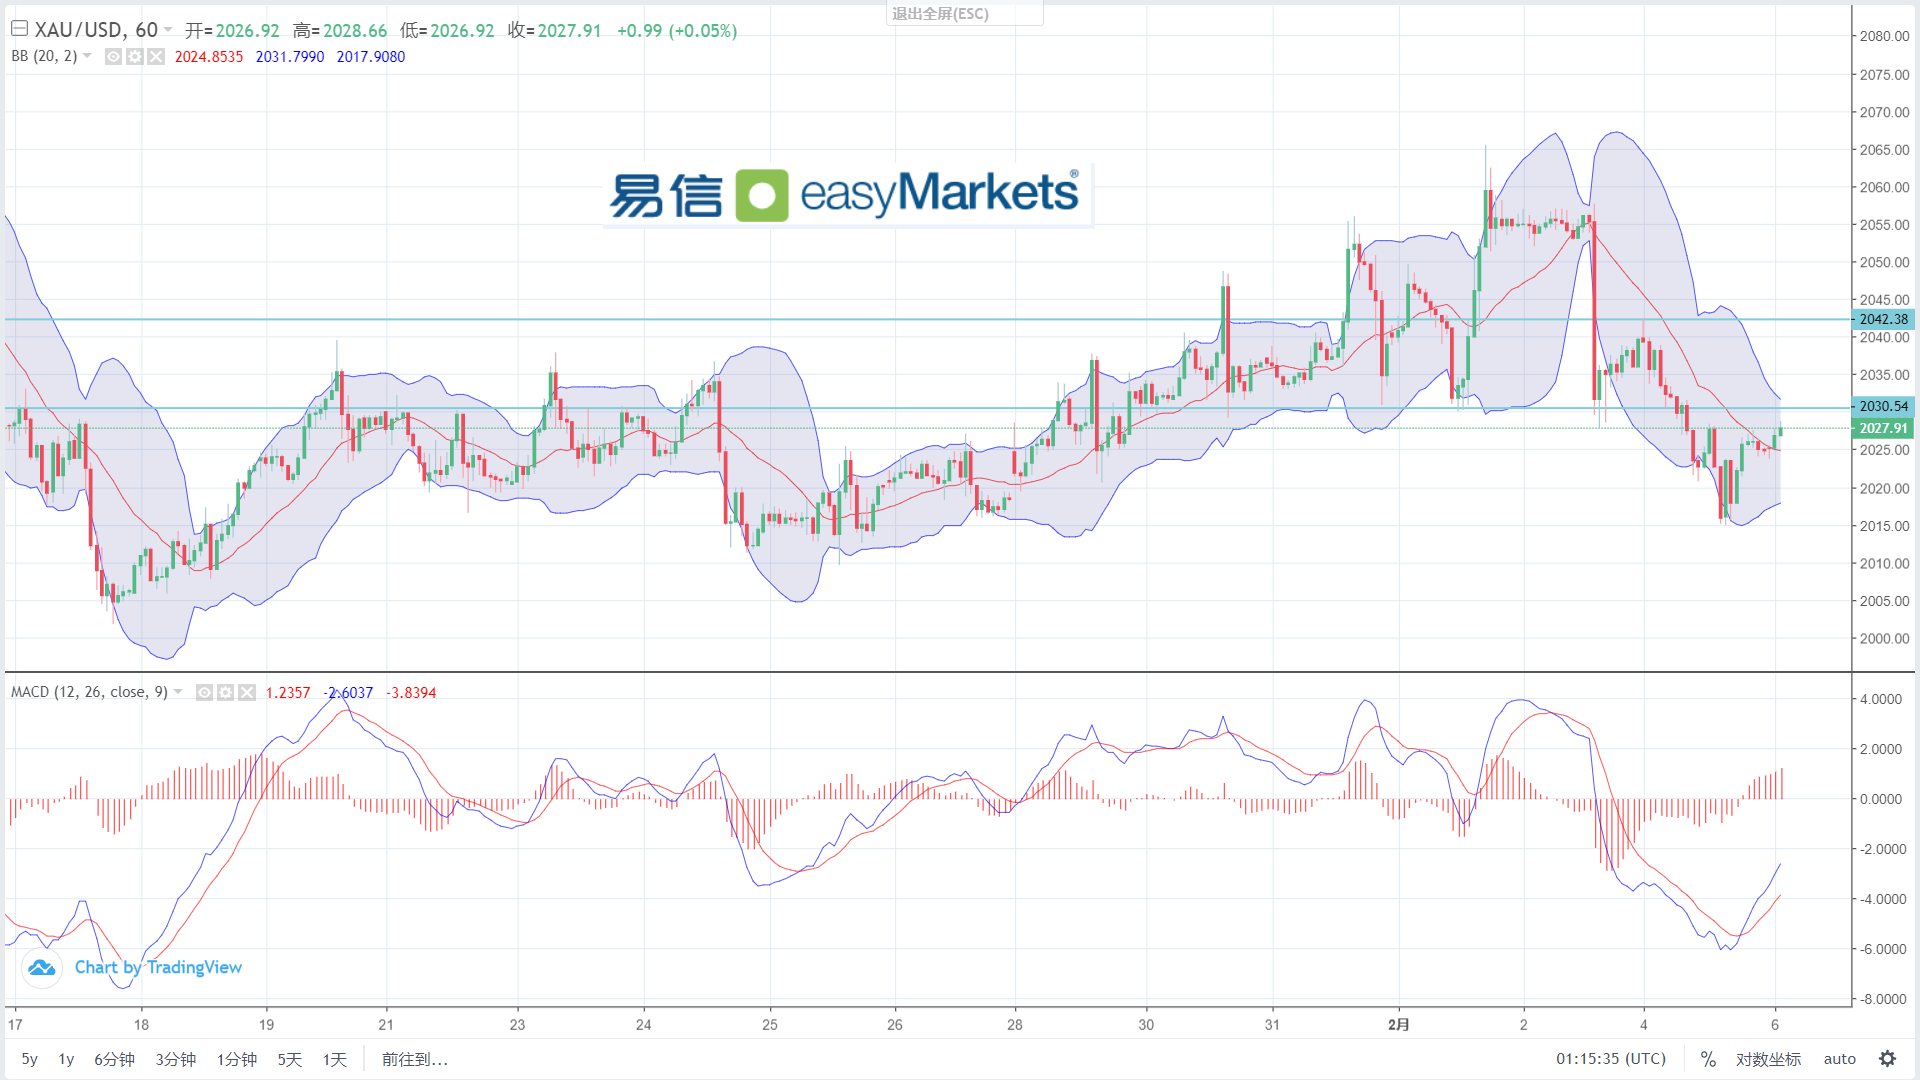The image size is (1920, 1080).
Task: Click the 2月 date label on time axis
Action: tap(1398, 1025)
